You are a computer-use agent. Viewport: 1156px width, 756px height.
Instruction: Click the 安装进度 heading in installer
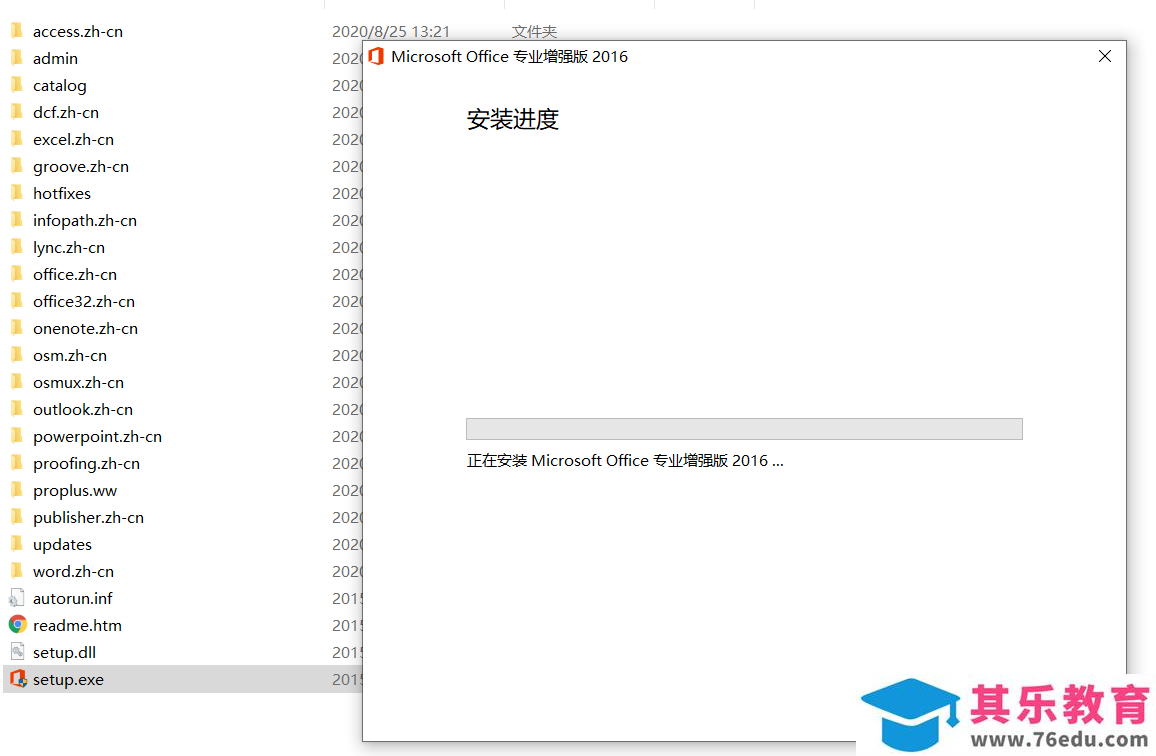click(512, 119)
